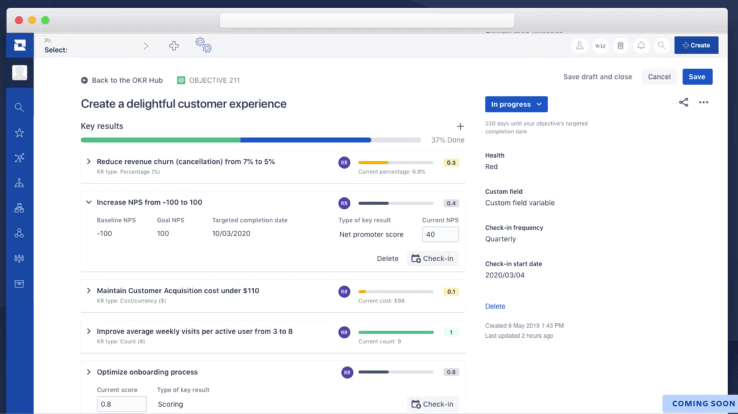This screenshot has width=738, height=414.
Task: Click the Reduce revenue churn progress bar
Action: [395, 162]
